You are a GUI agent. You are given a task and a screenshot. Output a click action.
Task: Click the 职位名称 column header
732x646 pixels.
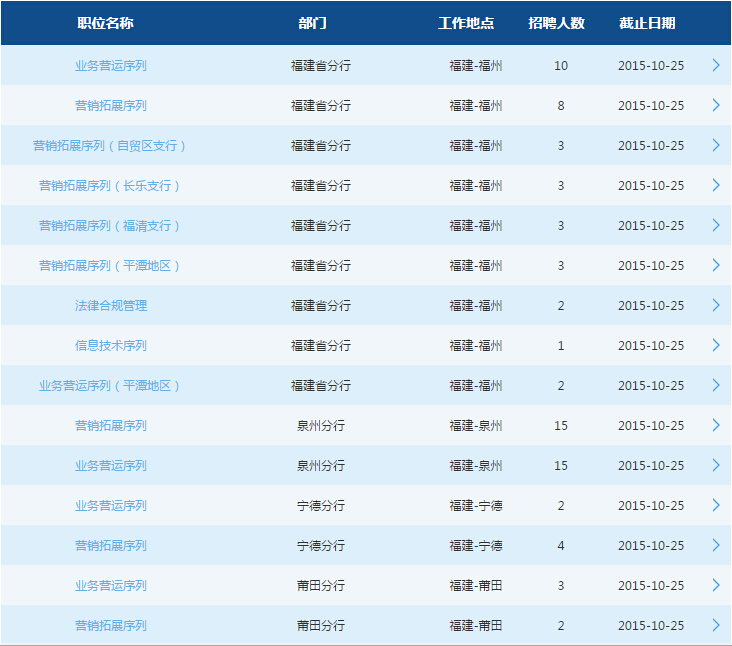105,23
